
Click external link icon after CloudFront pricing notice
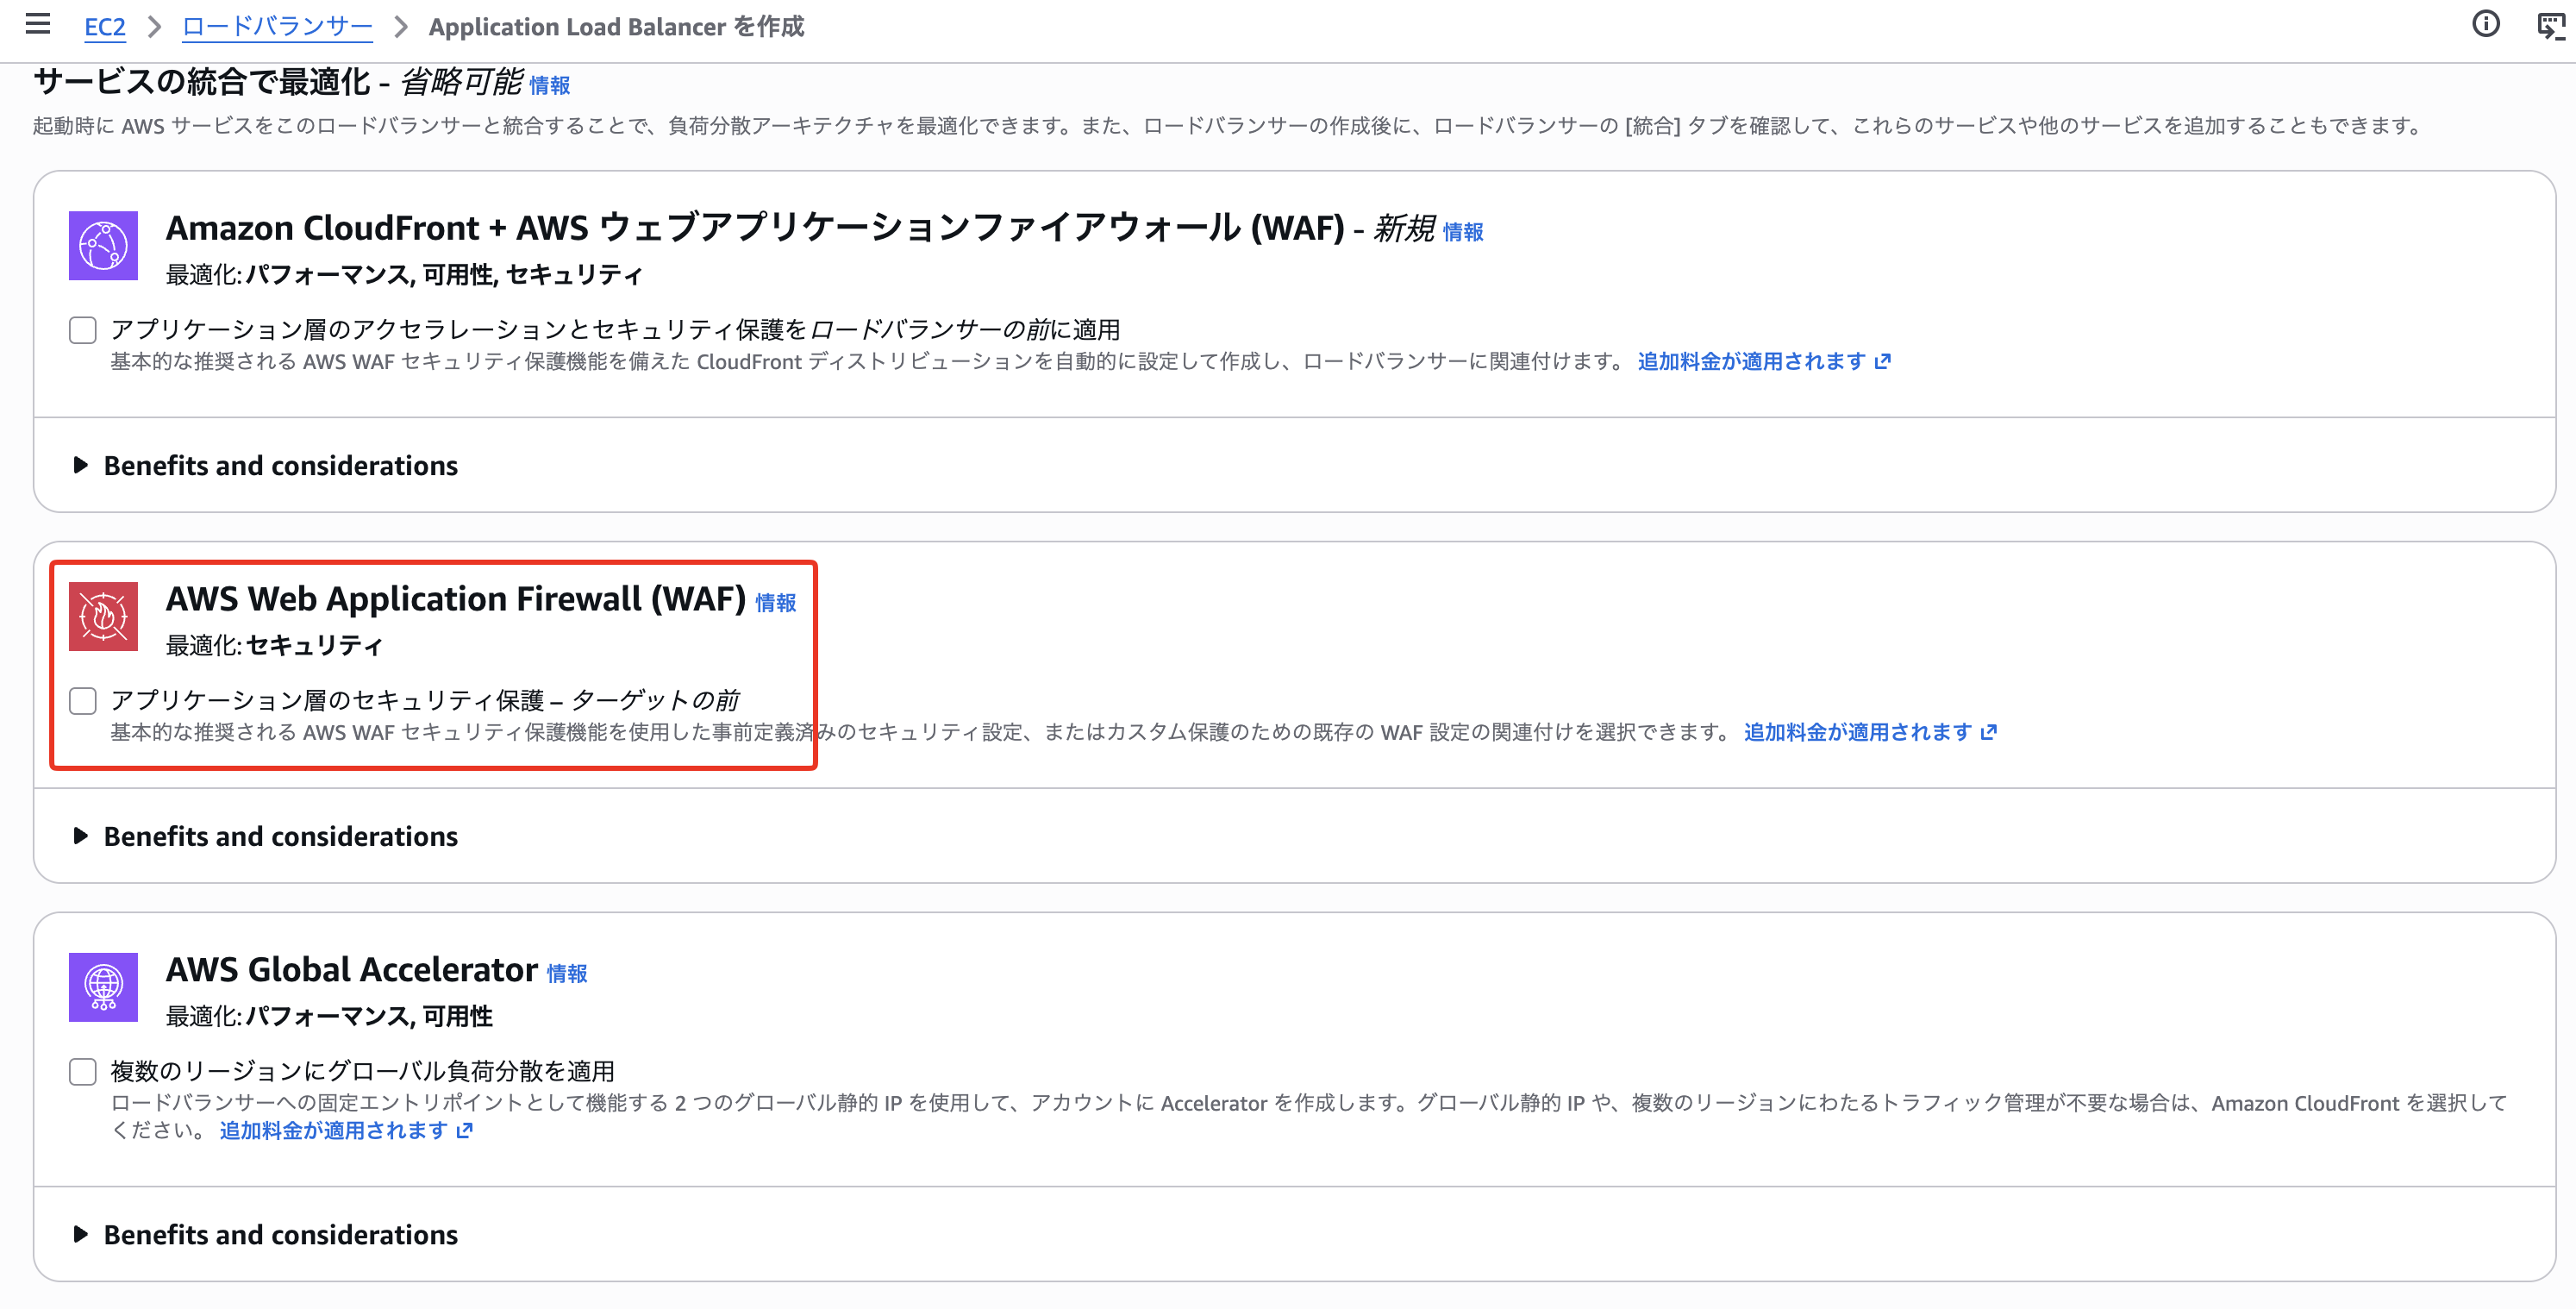(1883, 361)
